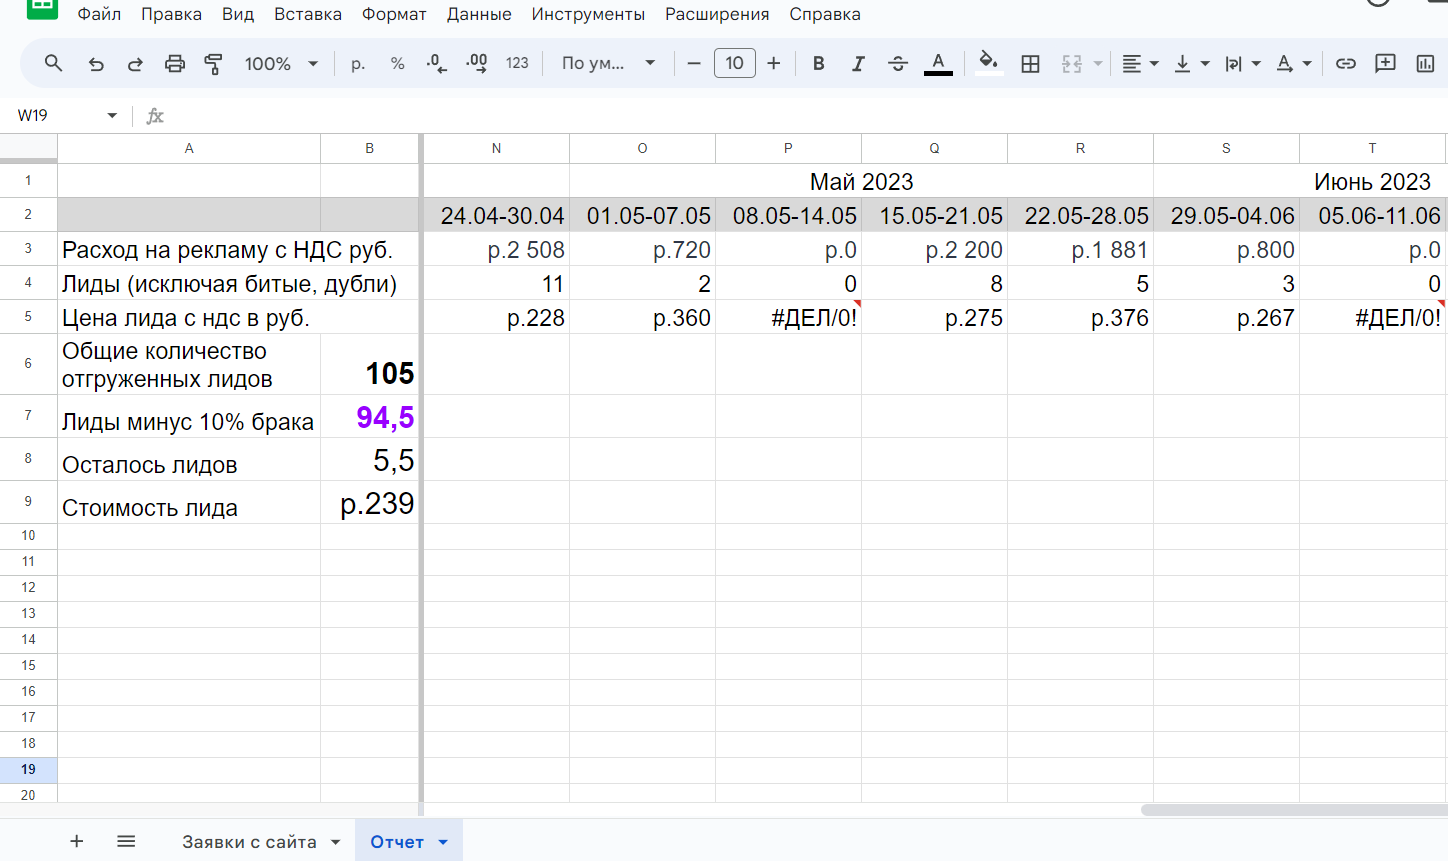Open the text color picker
1448x861 pixels.
pyautogui.click(x=938, y=63)
